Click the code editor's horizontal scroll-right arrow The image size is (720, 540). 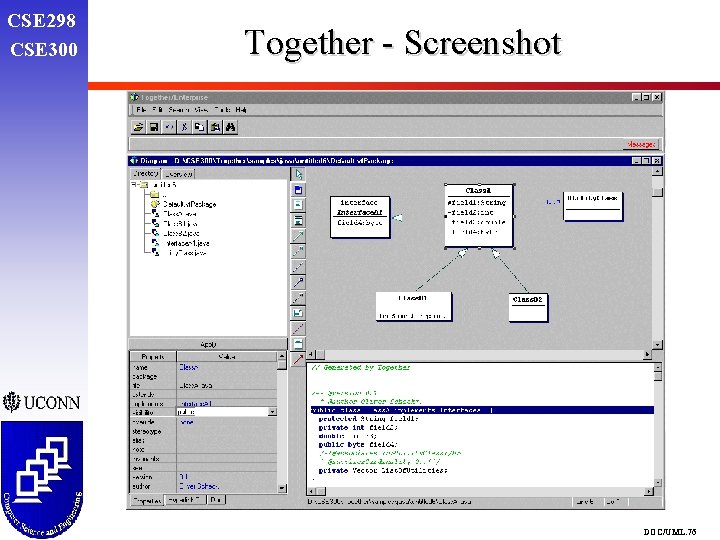[x=648, y=491]
